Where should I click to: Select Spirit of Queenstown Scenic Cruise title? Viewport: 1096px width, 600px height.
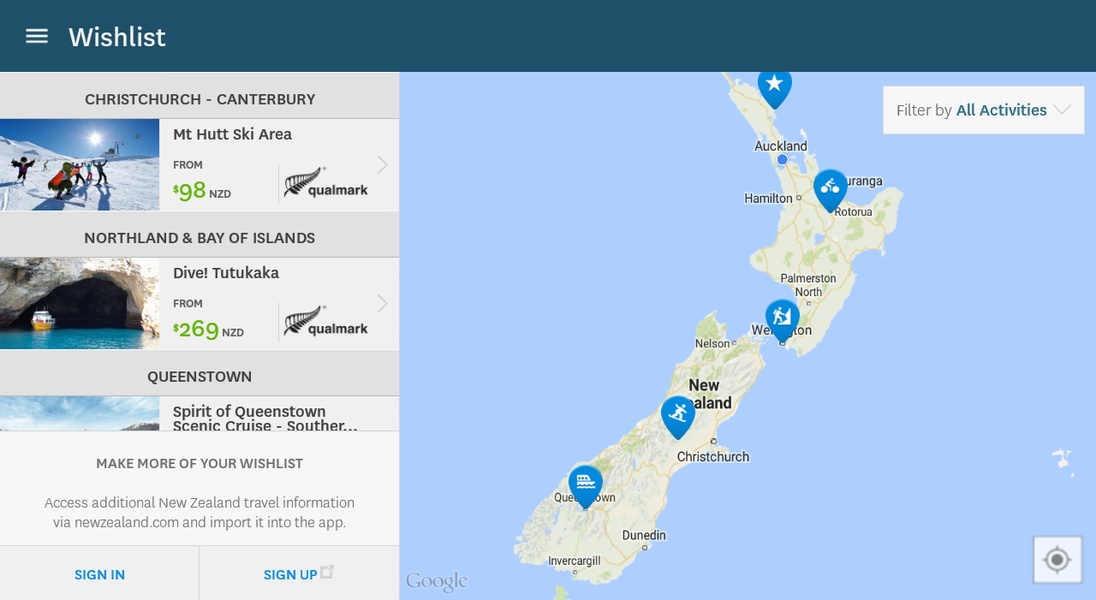pos(266,418)
